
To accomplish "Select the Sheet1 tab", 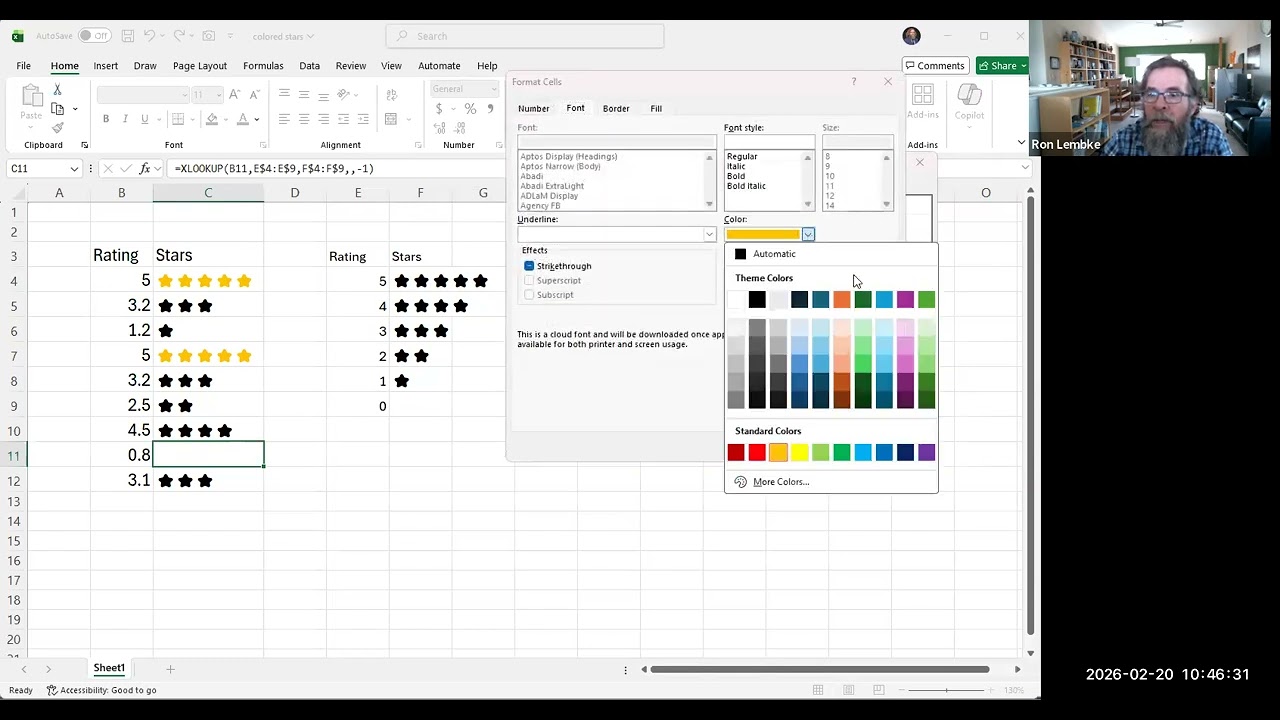I will [109, 668].
